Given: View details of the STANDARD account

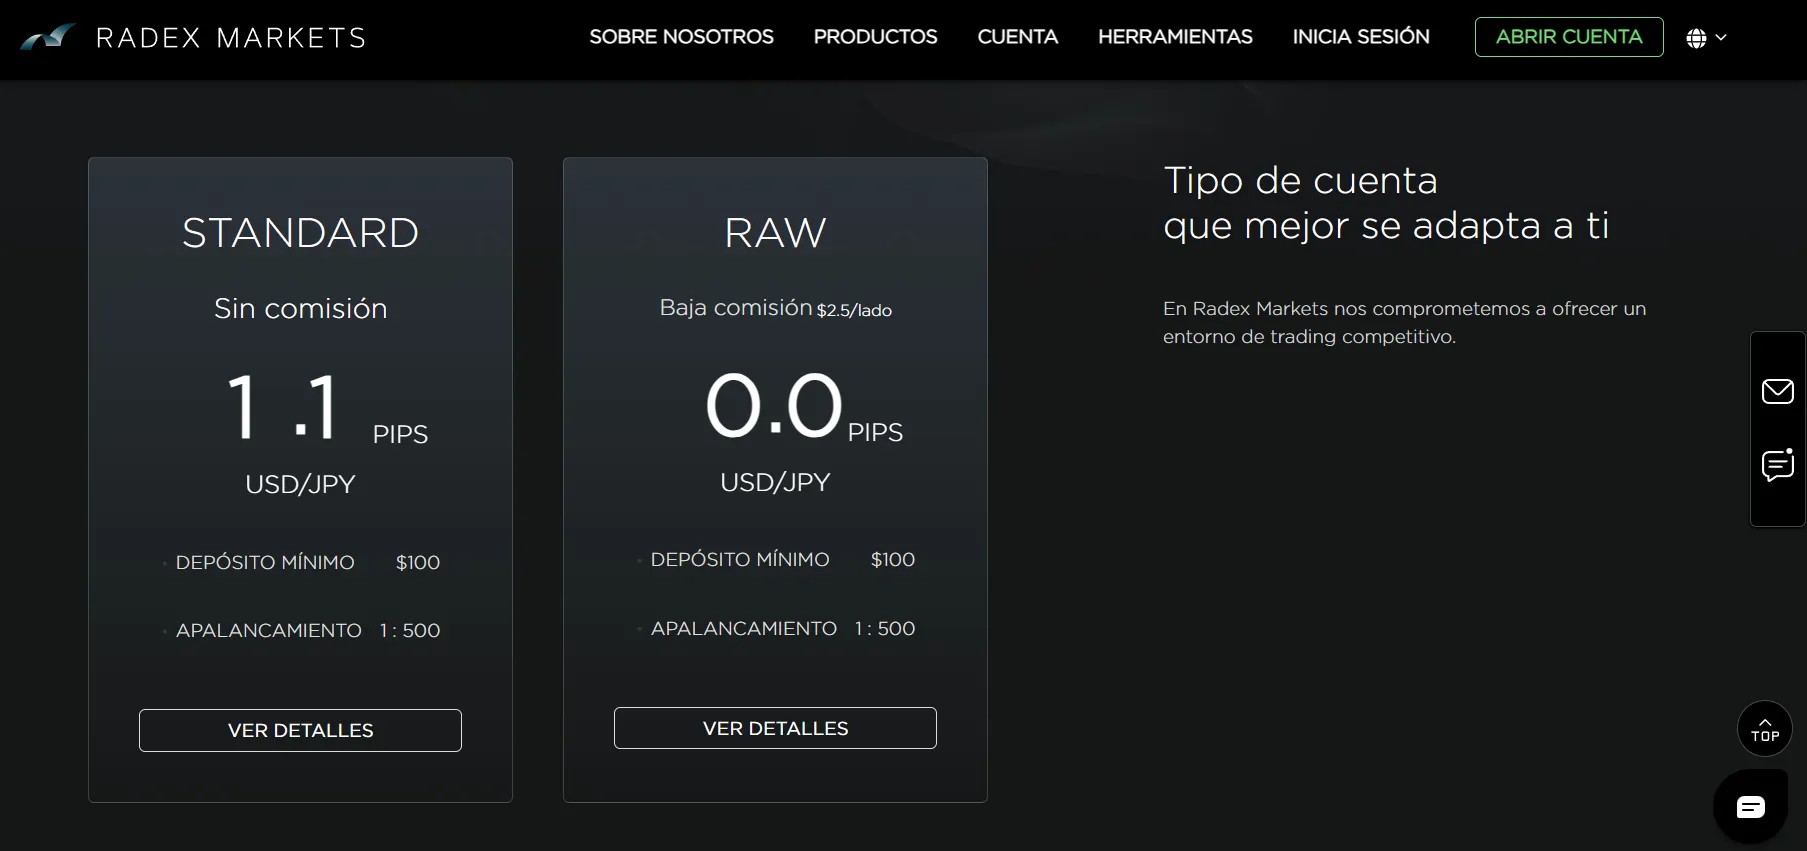Looking at the screenshot, I should coord(300,730).
